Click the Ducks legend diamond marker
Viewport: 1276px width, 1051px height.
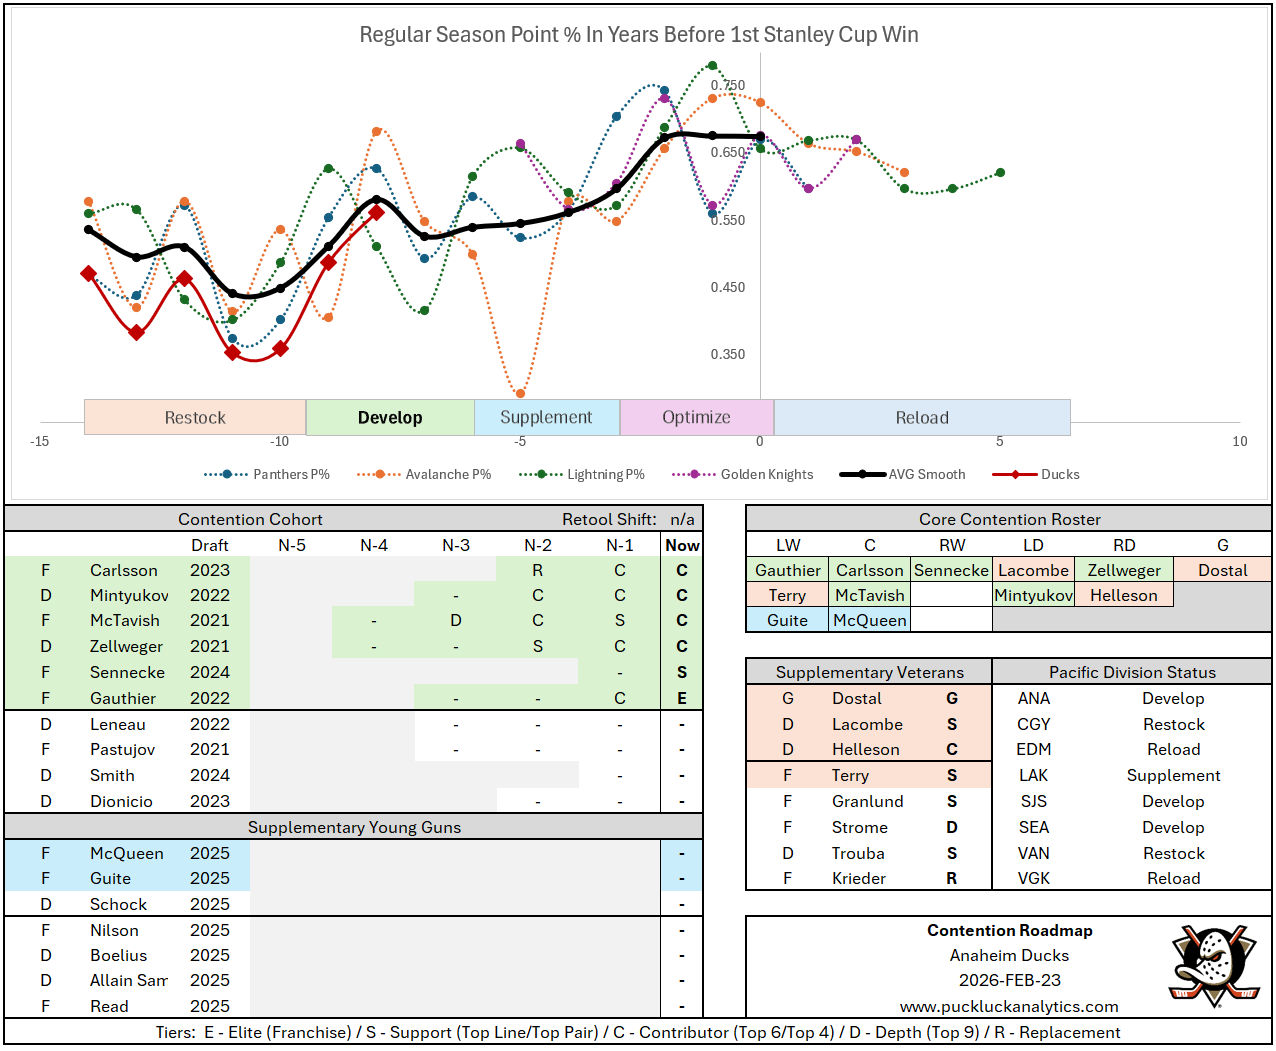point(1015,474)
